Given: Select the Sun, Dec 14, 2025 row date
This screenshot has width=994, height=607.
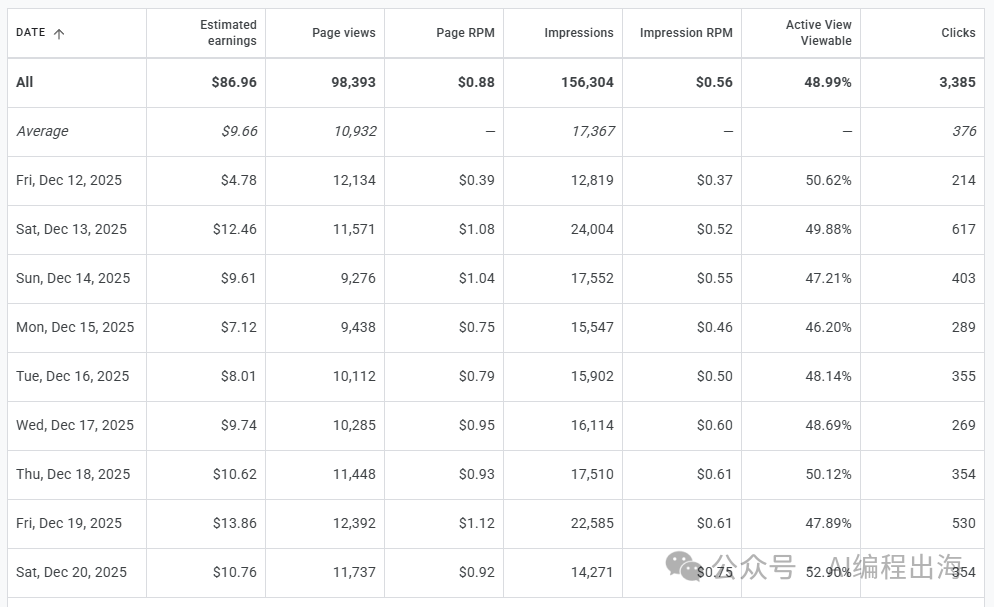Looking at the screenshot, I should pos(73,278).
